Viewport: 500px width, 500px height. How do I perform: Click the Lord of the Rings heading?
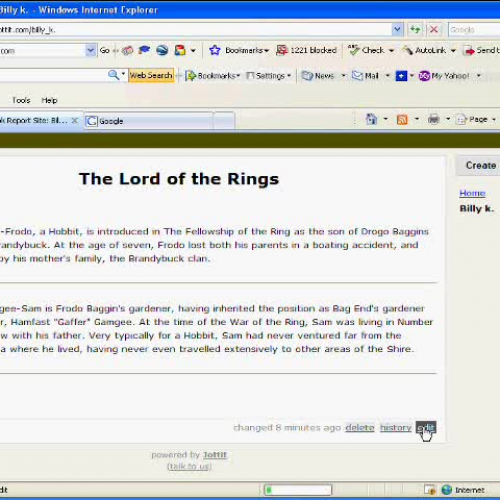(x=179, y=179)
